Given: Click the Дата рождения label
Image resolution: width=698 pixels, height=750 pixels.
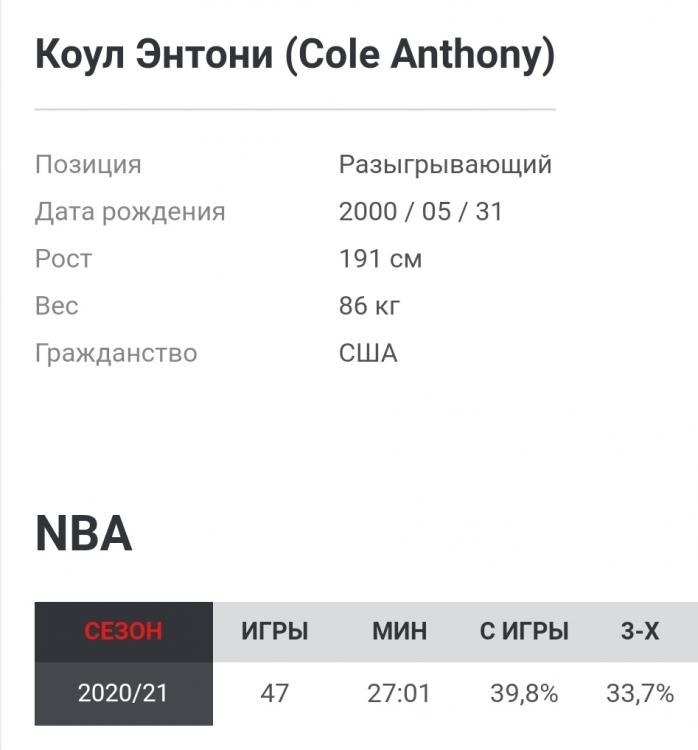Looking at the screenshot, I should [x=130, y=212].
